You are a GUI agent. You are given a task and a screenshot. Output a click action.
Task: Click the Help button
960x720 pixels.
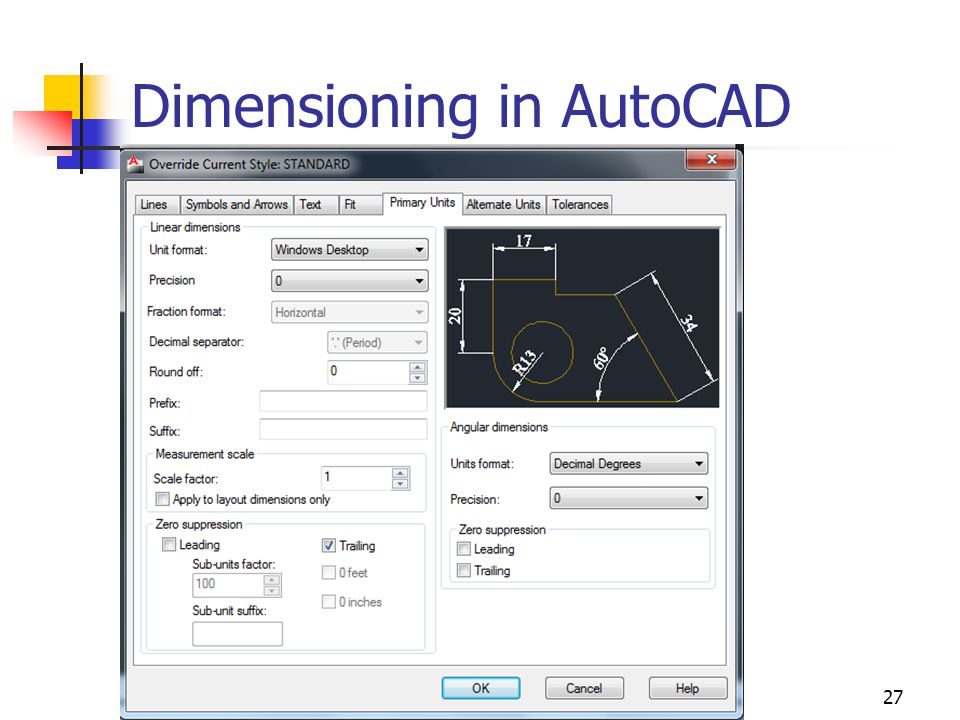pyautogui.click(x=688, y=688)
